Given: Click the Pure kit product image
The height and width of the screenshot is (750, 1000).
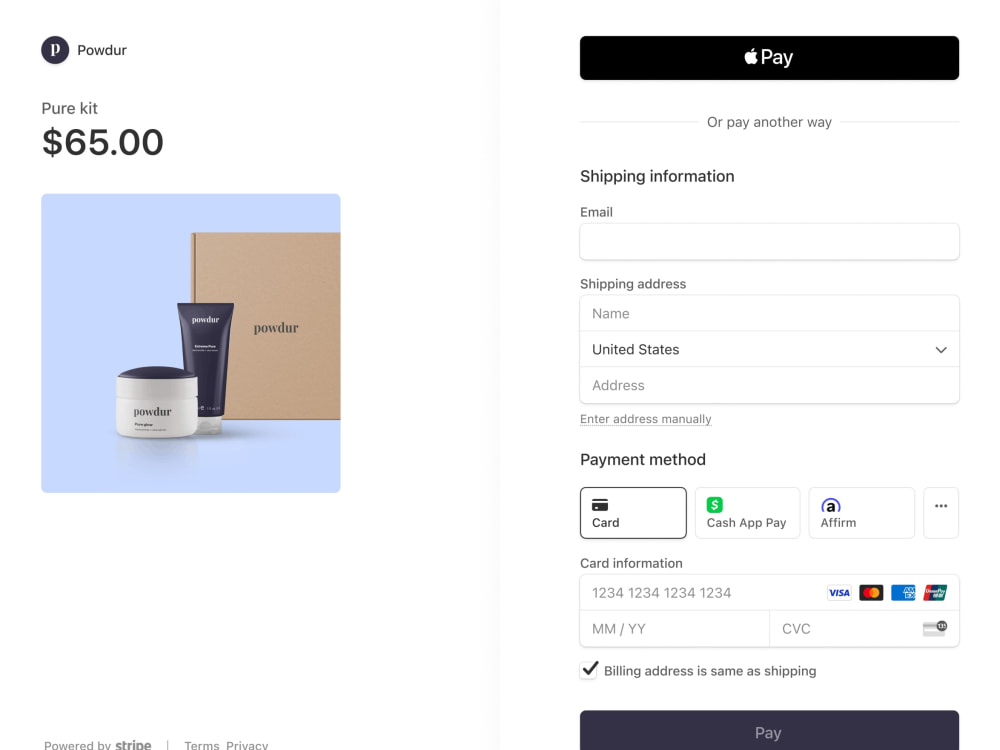Looking at the screenshot, I should pyautogui.click(x=191, y=343).
